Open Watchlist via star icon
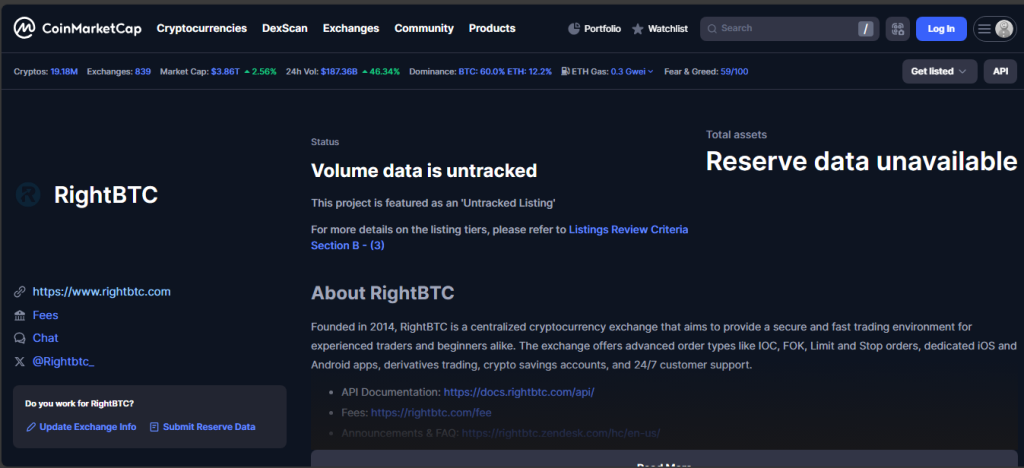Image resolution: width=1024 pixels, height=468 pixels. [638, 29]
